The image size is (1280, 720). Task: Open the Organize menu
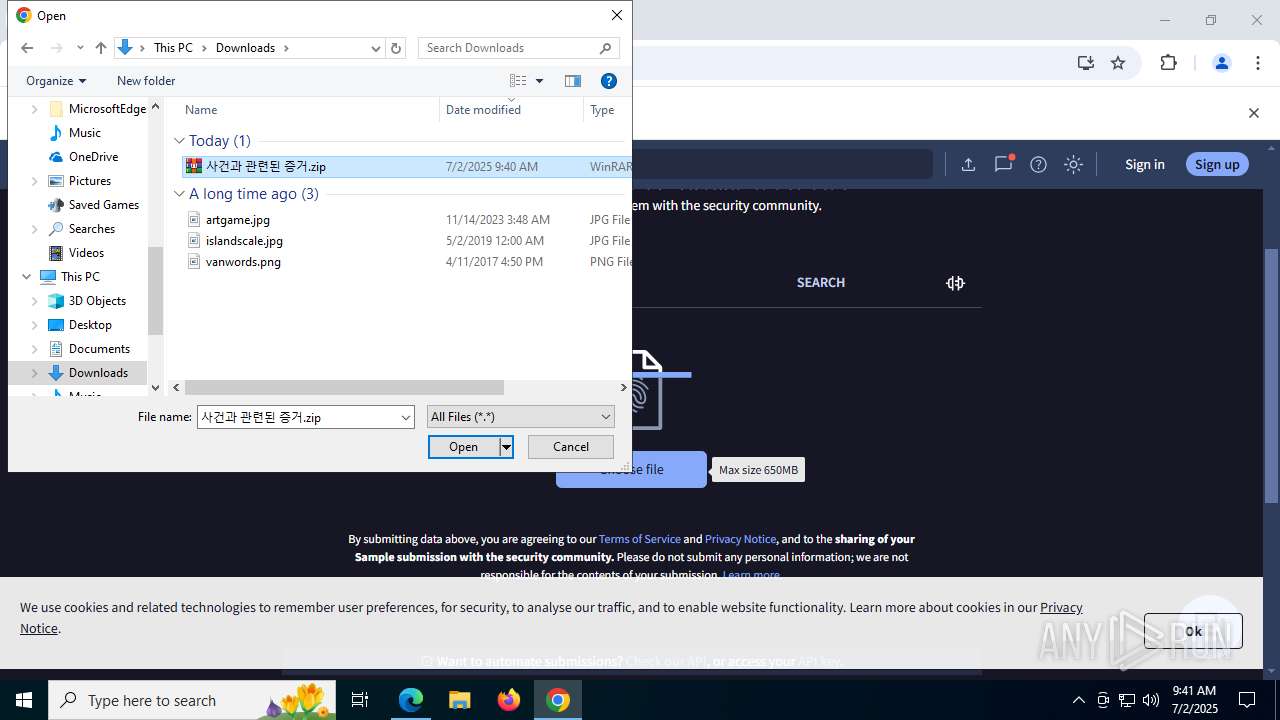click(x=56, y=81)
